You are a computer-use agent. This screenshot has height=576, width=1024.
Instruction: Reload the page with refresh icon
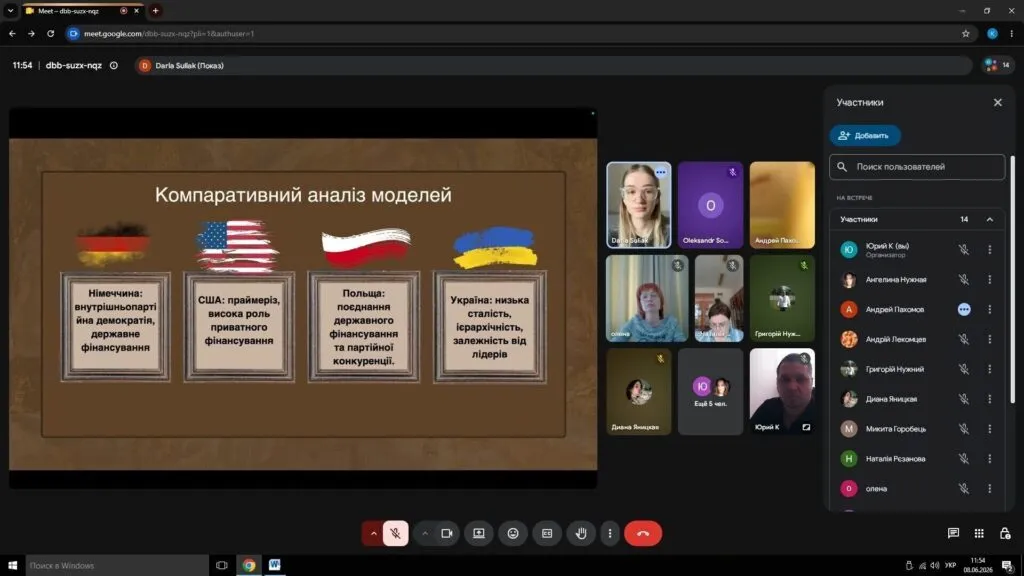click(50, 33)
